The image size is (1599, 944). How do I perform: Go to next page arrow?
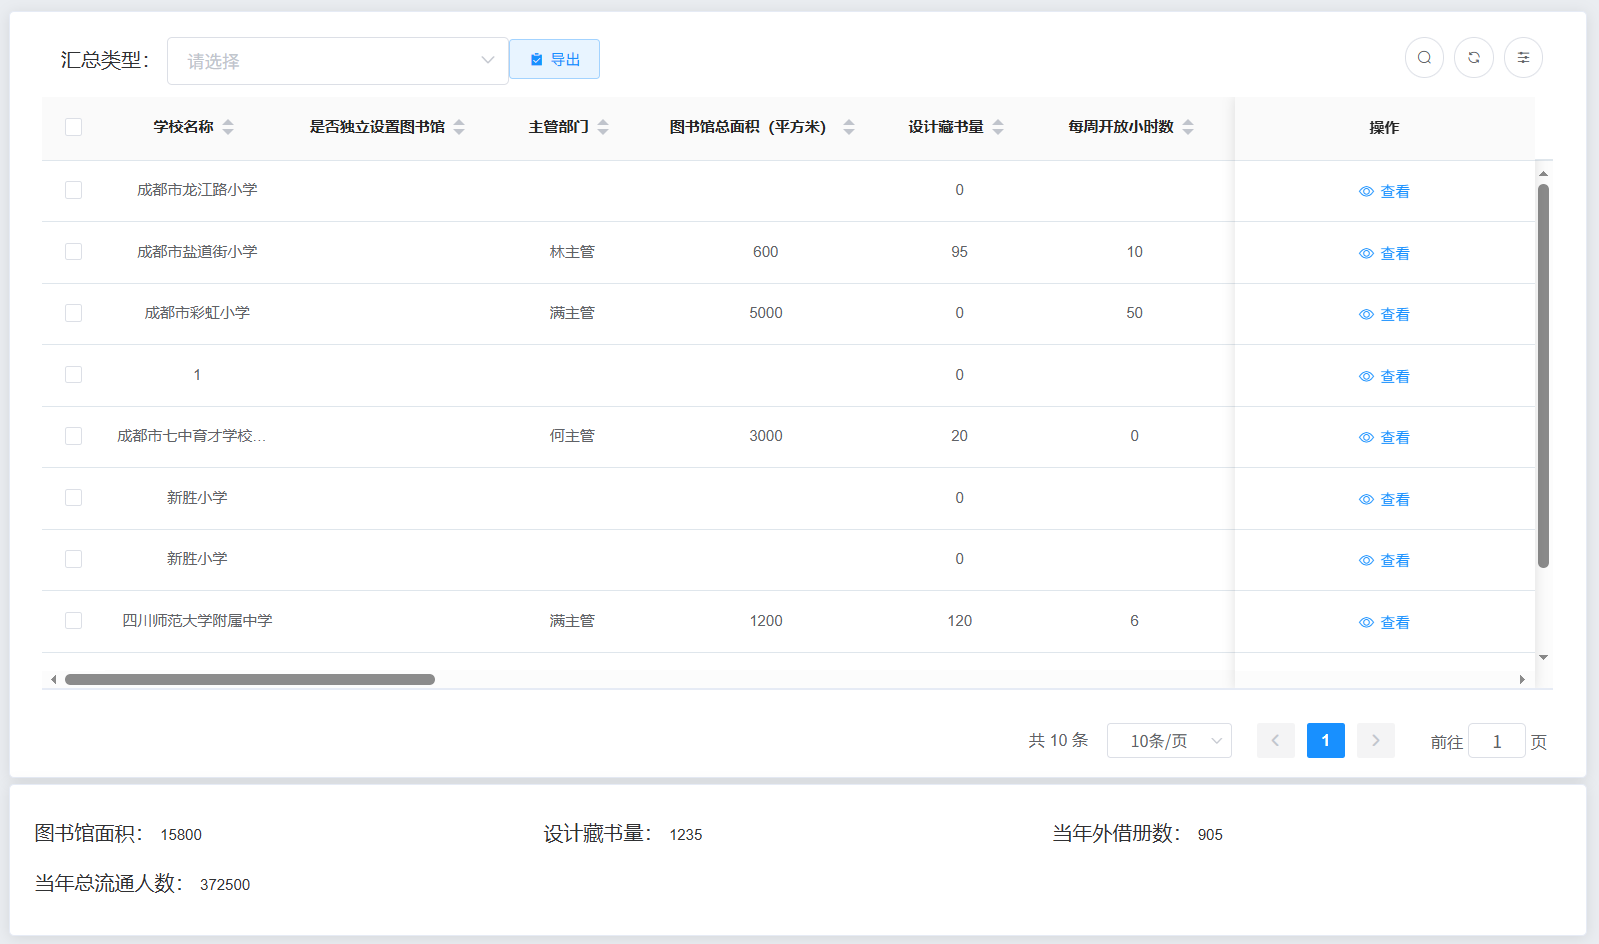1375,741
